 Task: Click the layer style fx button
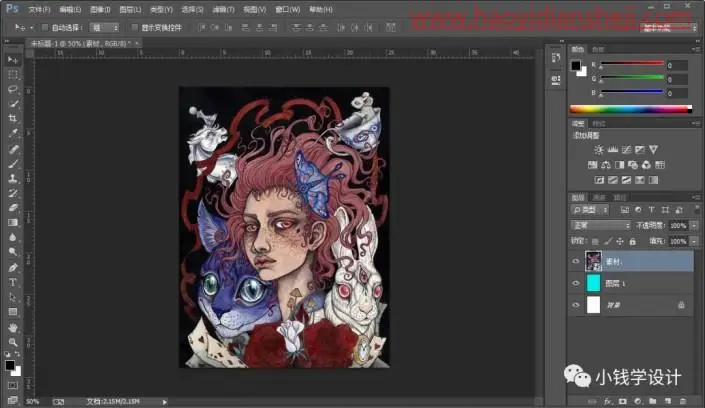608,401
